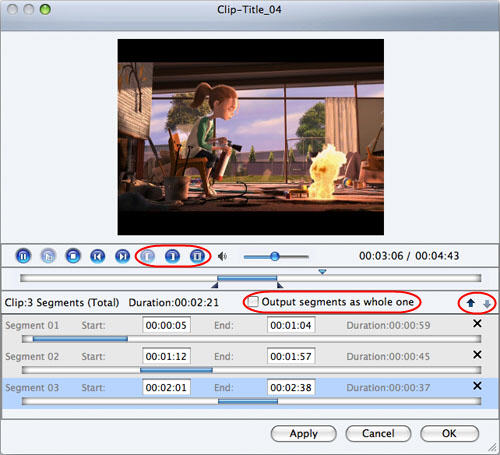Click the Clip:3 Segments (Total) label

coord(62,302)
